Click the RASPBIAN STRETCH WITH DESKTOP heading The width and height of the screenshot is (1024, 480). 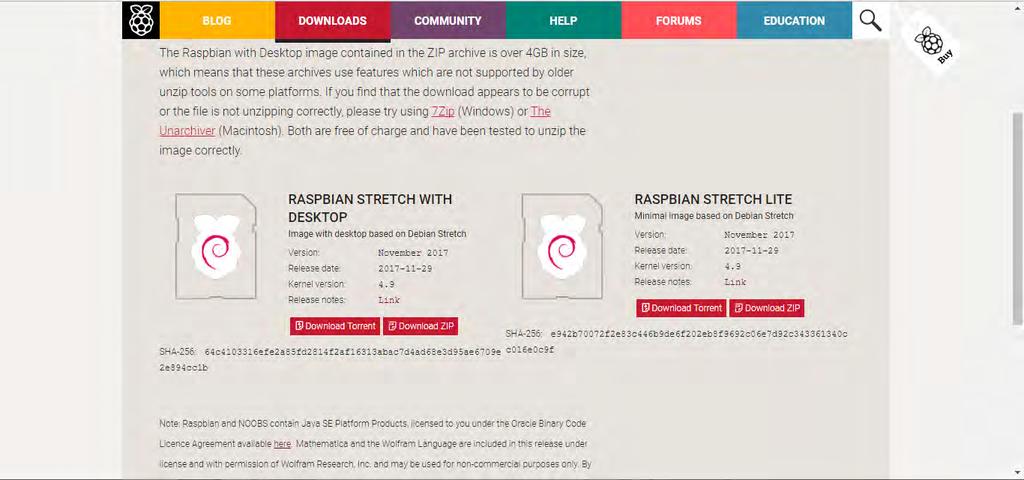coord(370,208)
